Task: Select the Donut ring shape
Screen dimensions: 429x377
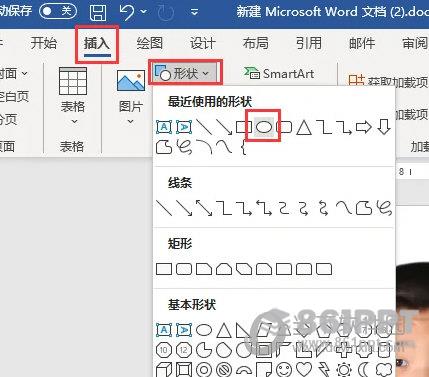Action: (204, 370)
